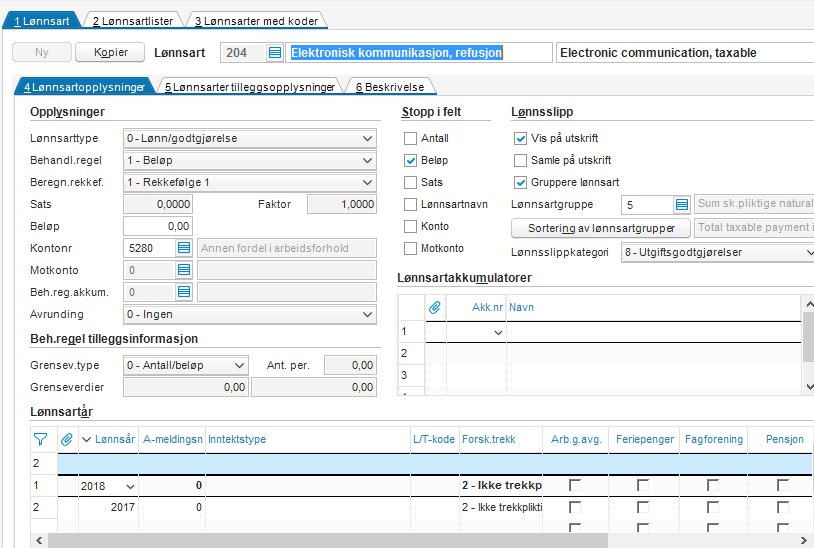
Task: Enable Samle på utskrift
Action: point(520,160)
